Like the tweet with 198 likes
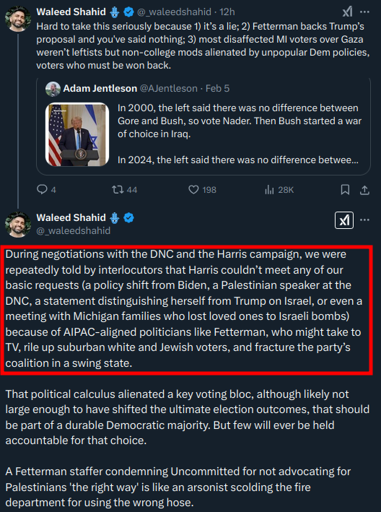This screenshot has width=381, height=512. pyautogui.click(x=202, y=190)
